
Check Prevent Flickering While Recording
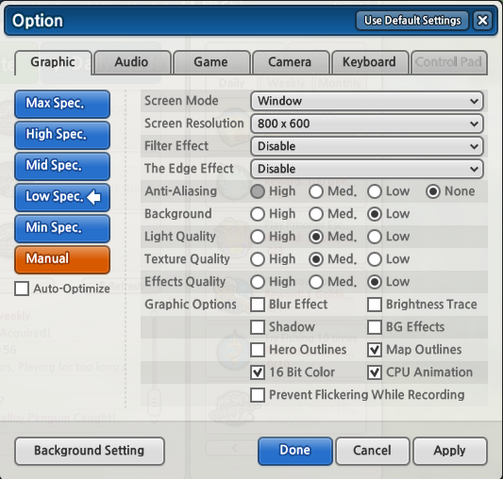click(x=258, y=395)
